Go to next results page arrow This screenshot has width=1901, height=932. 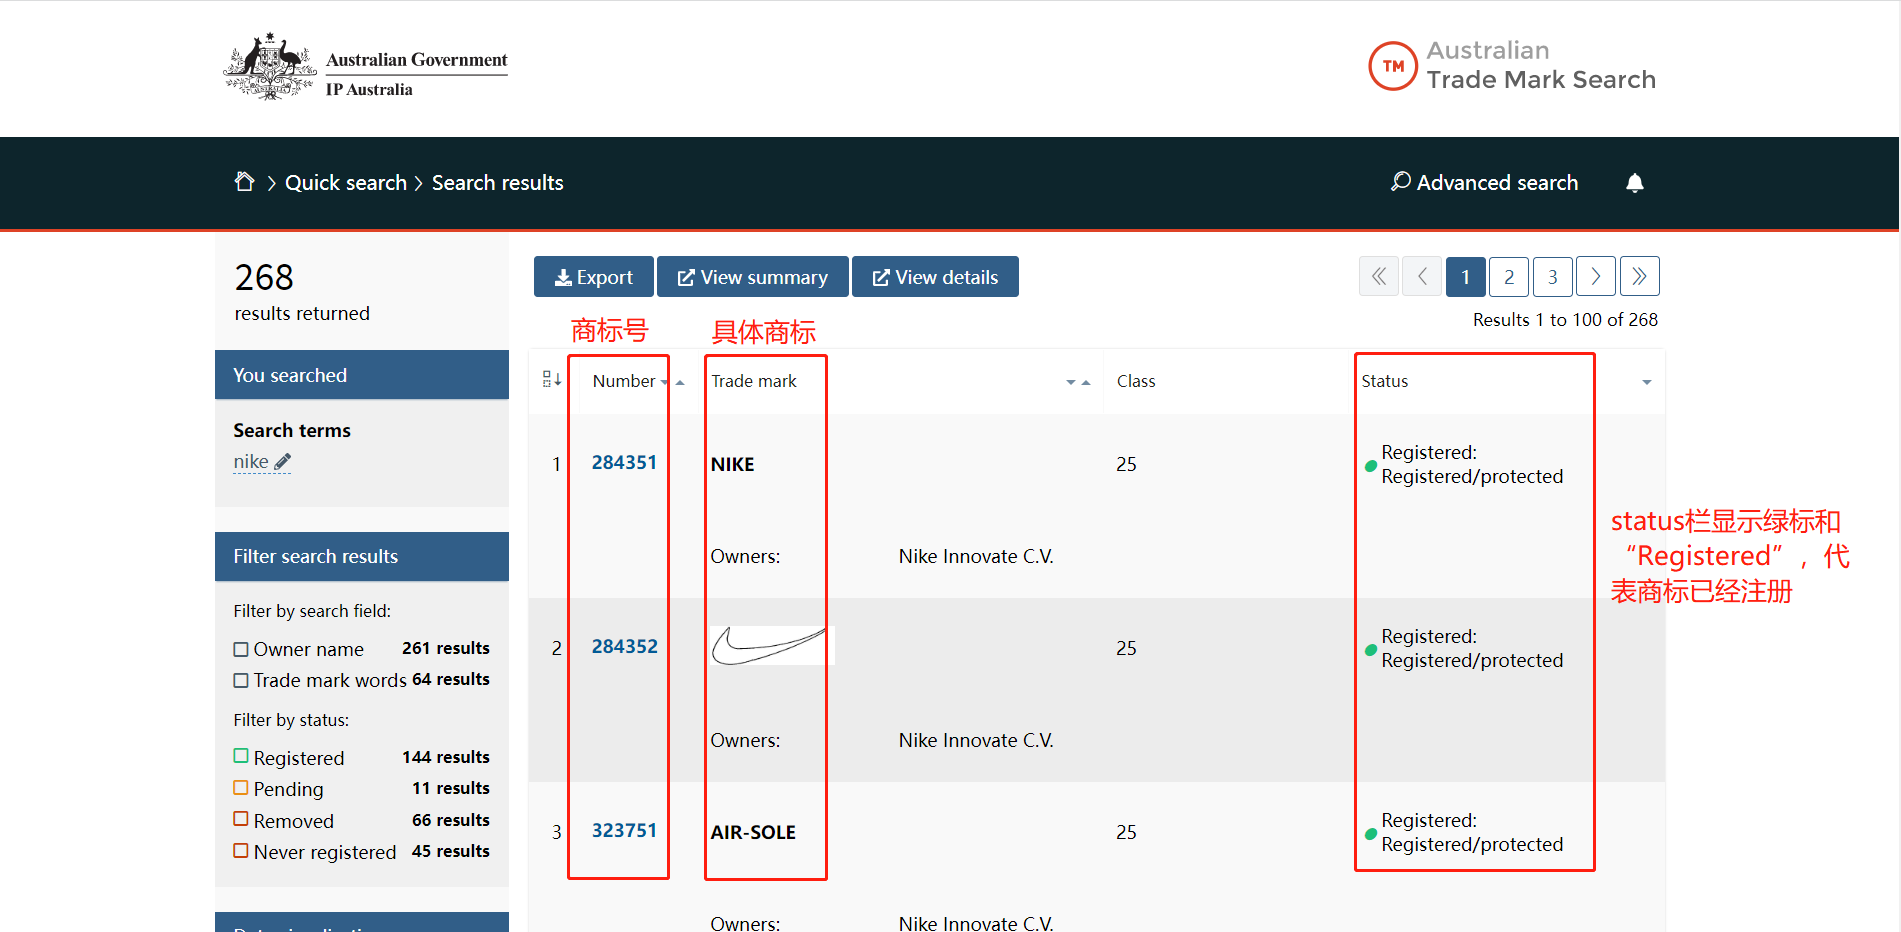1596,277
